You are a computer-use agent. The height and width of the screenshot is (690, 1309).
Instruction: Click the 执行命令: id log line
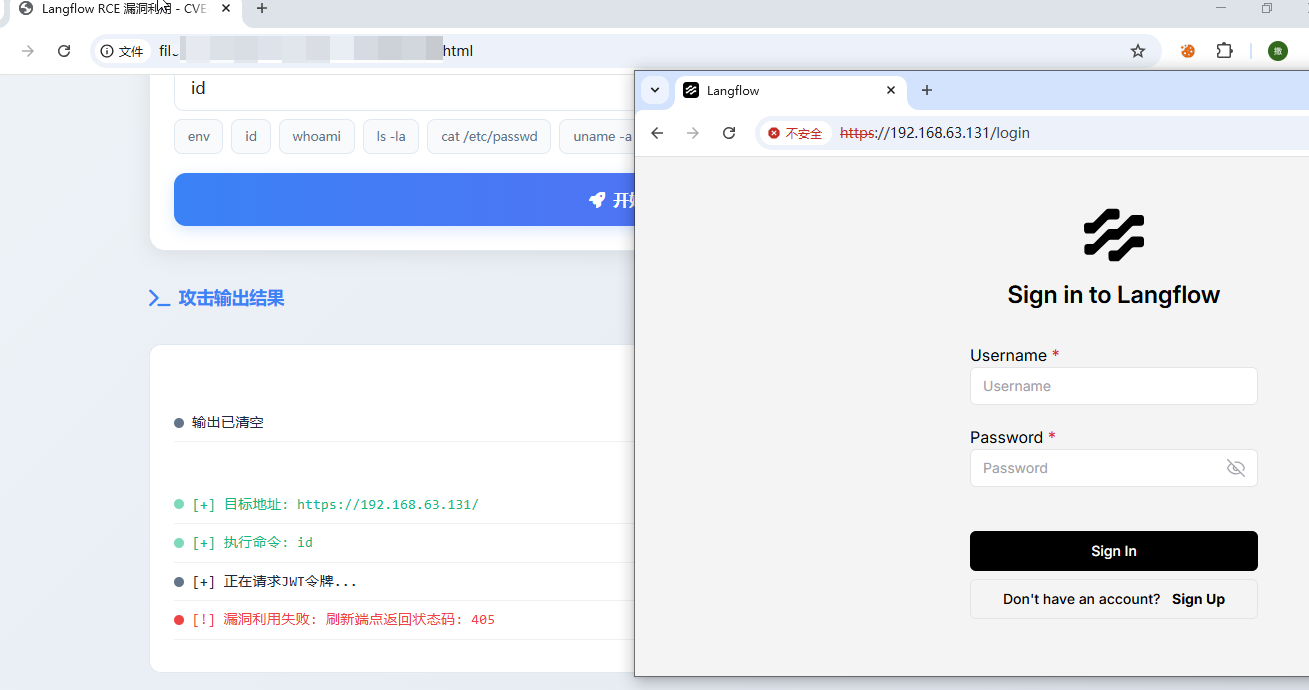[x=404, y=543]
